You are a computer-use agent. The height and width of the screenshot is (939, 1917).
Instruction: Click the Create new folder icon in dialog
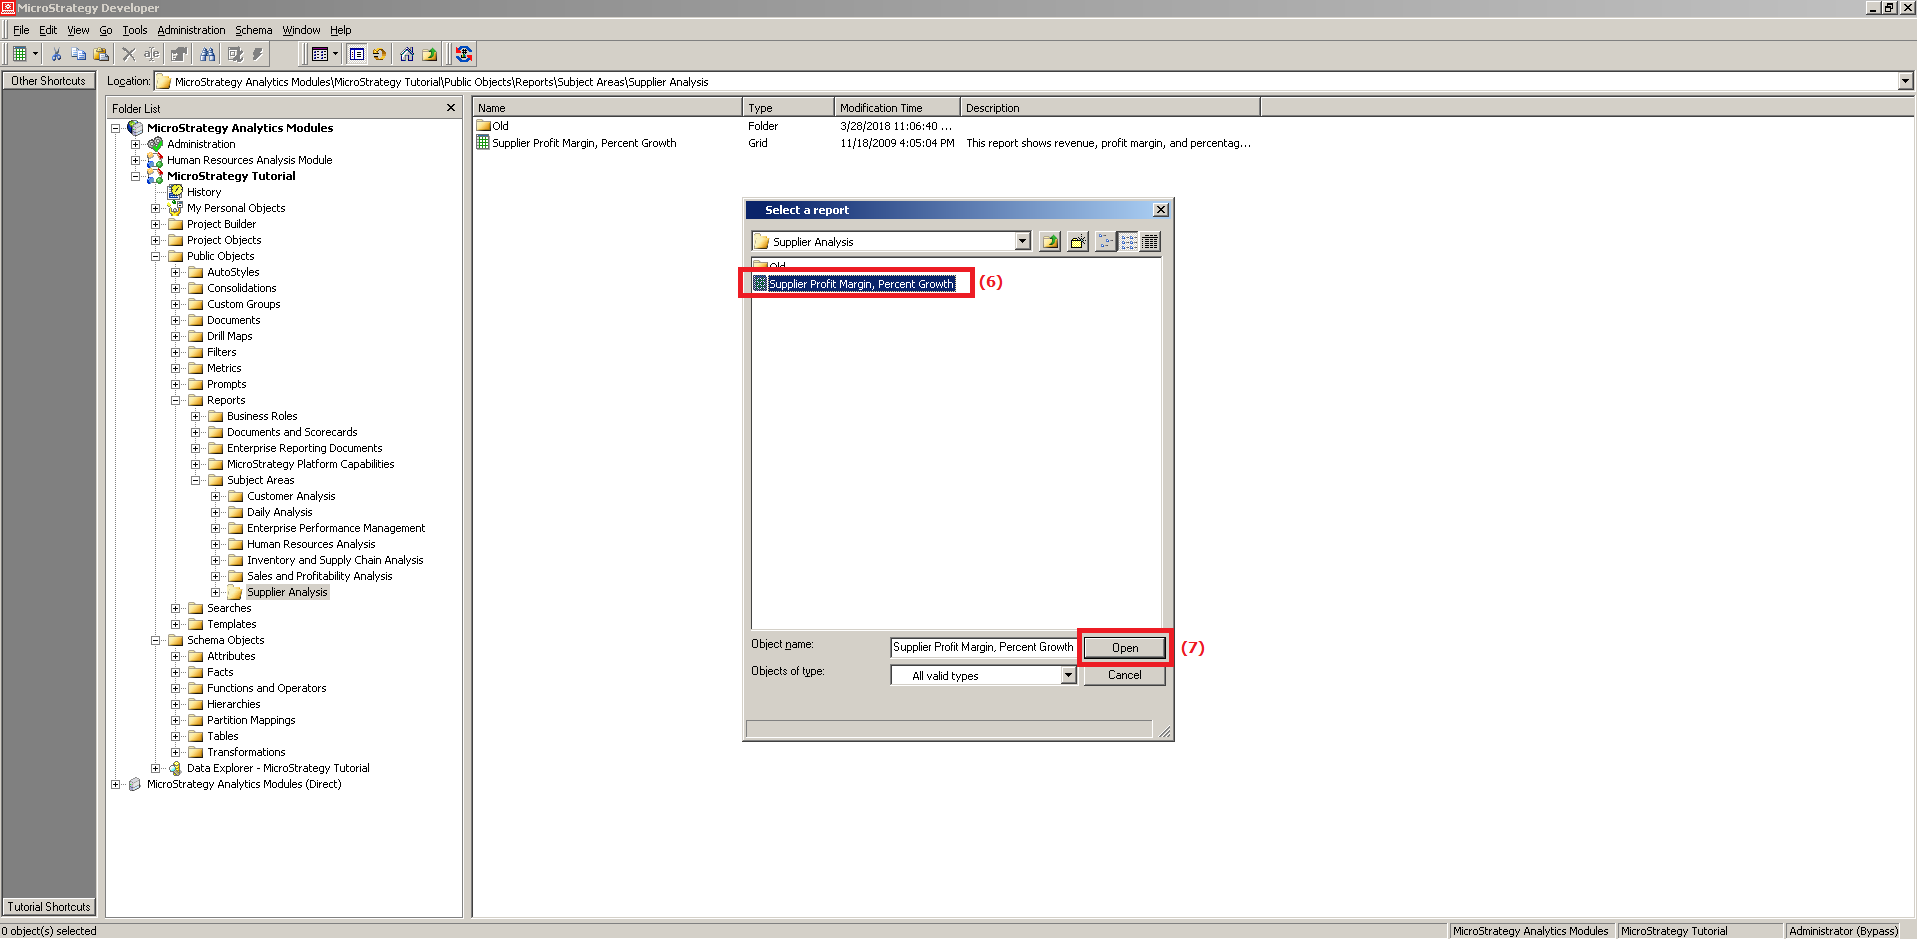pyautogui.click(x=1078, y=242)
